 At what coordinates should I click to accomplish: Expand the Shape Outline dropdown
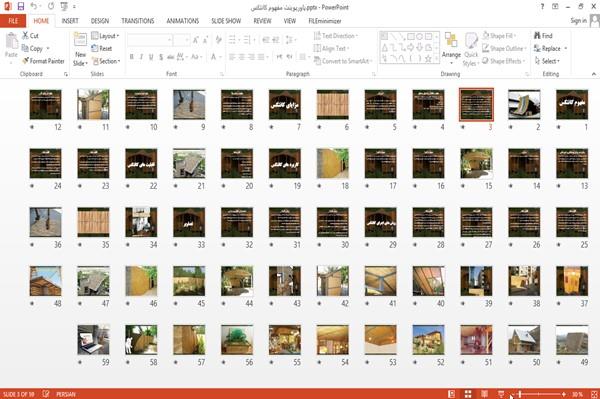click(x=504, y=48)
